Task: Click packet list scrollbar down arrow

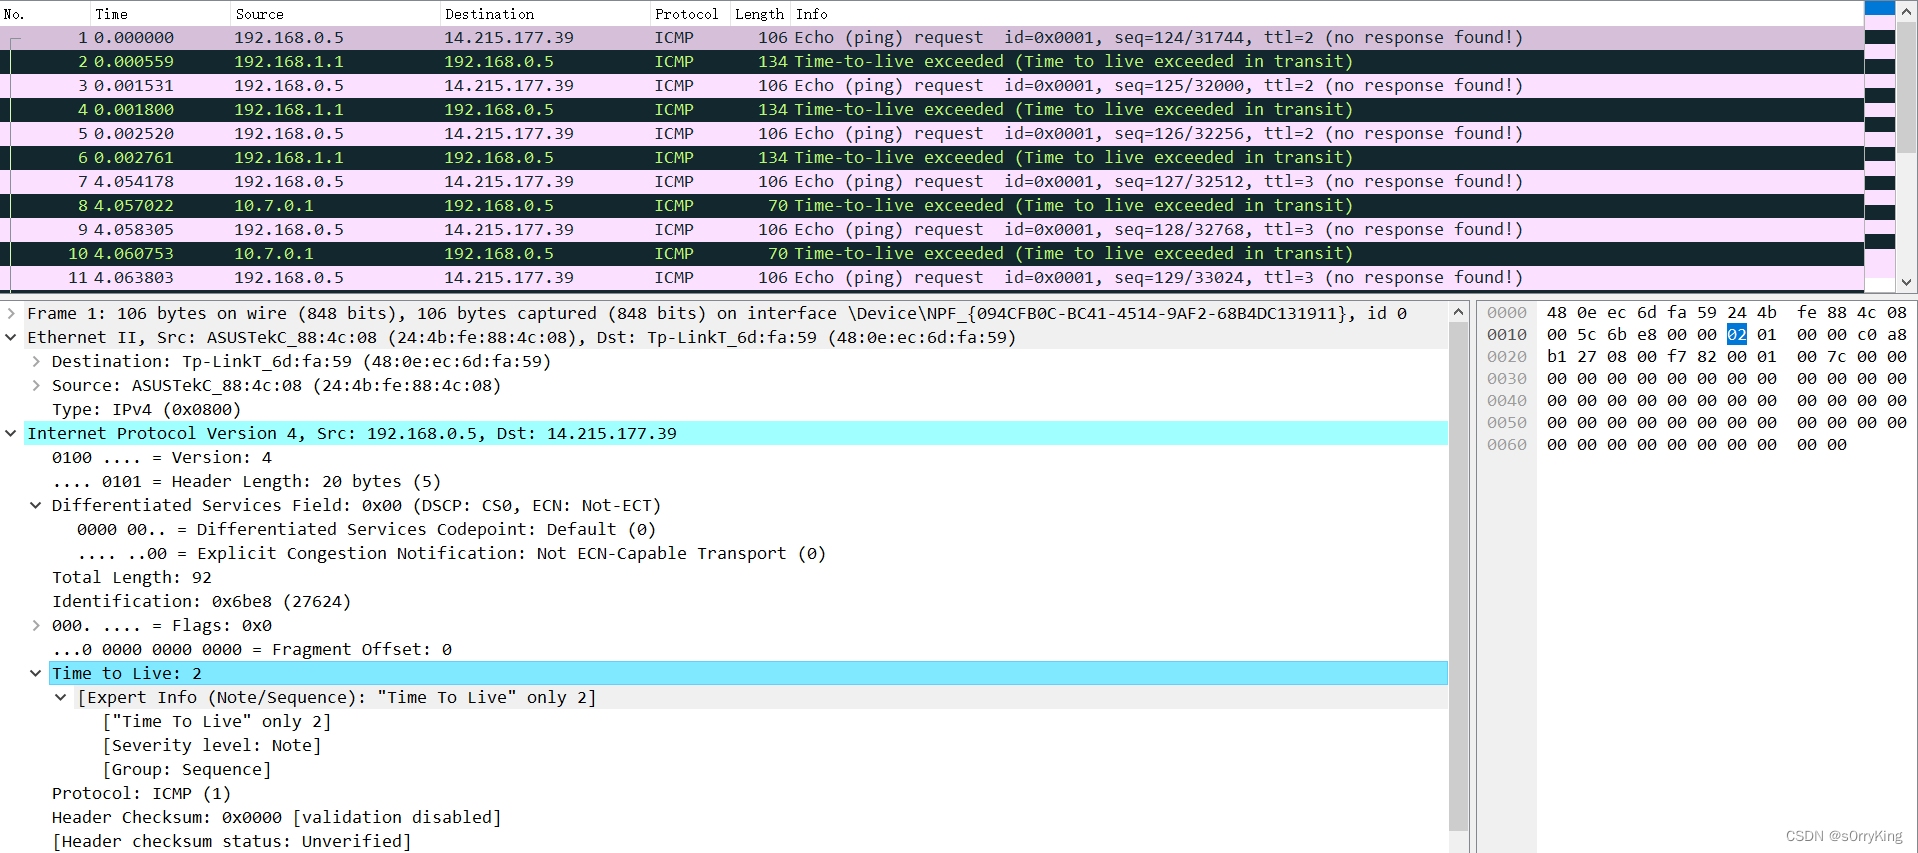Action: (1906, 283)
